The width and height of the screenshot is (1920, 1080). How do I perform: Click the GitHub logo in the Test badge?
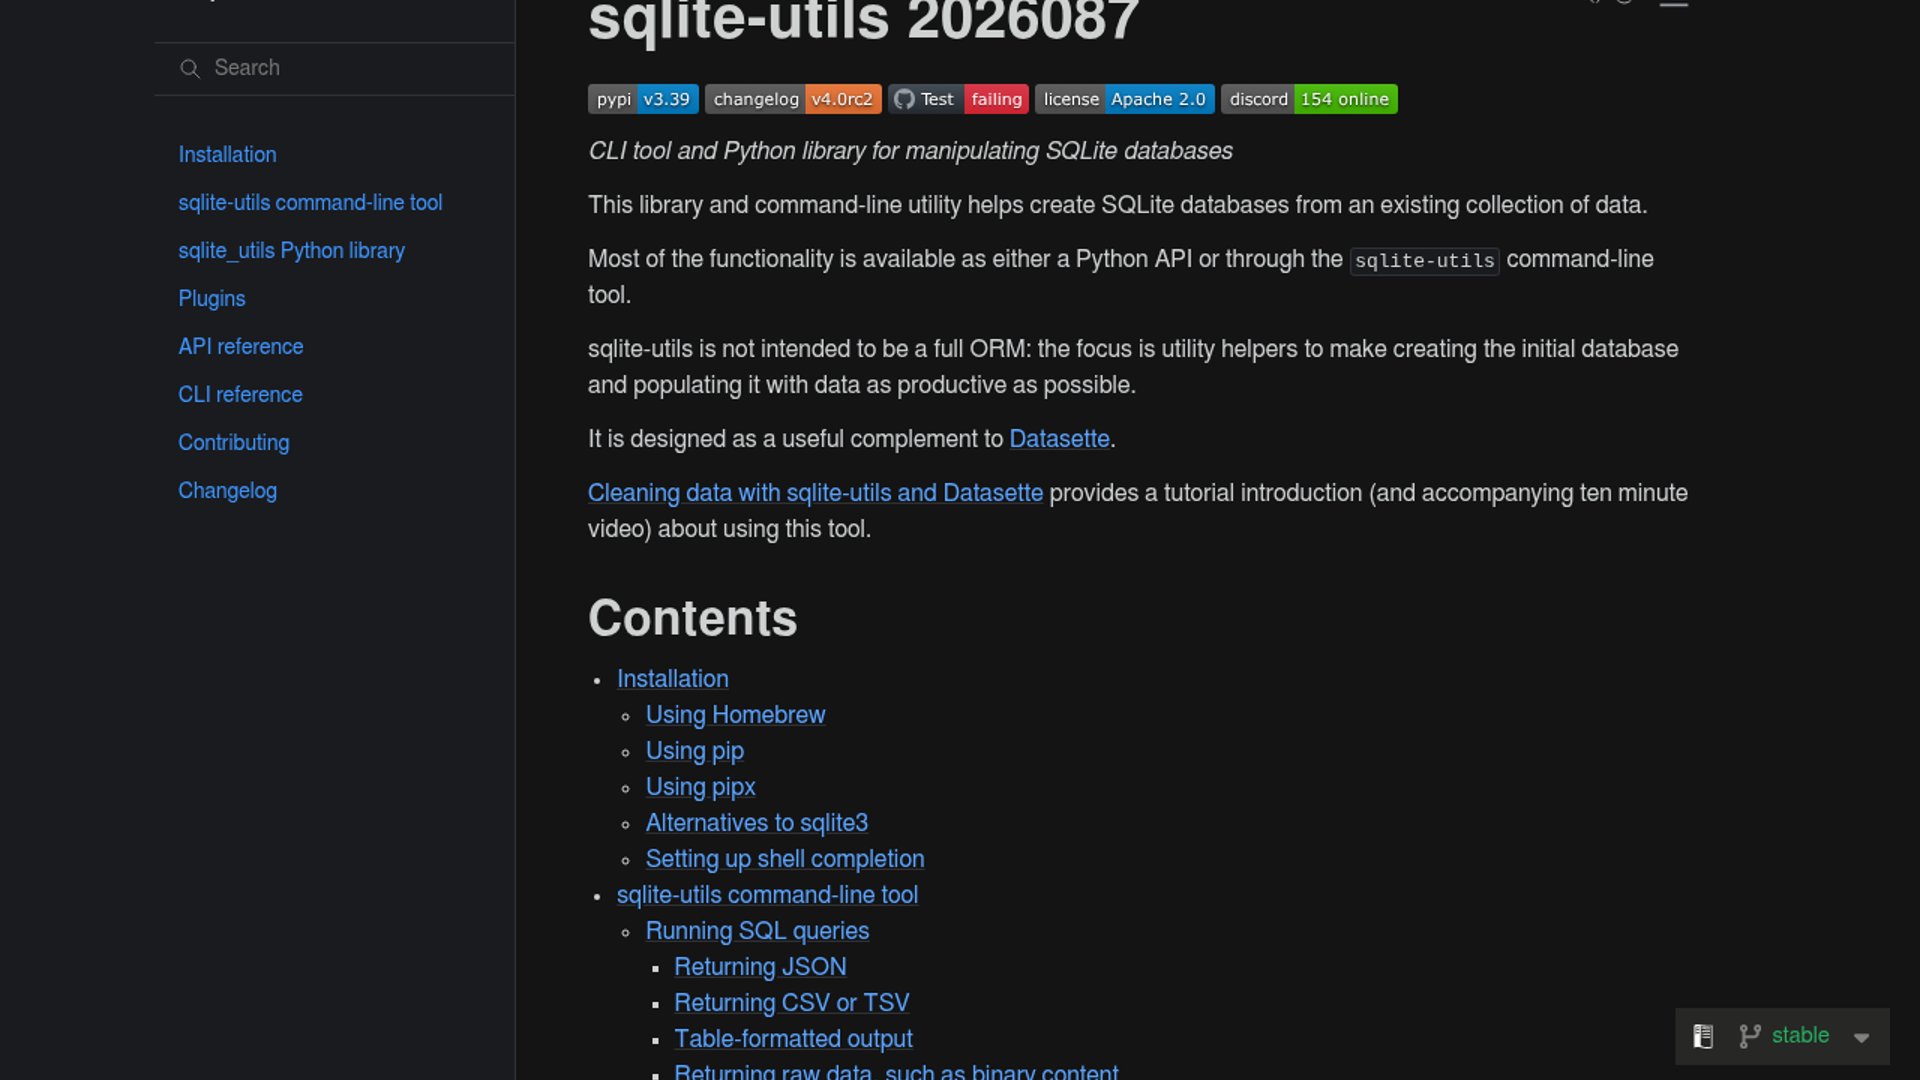904,99
